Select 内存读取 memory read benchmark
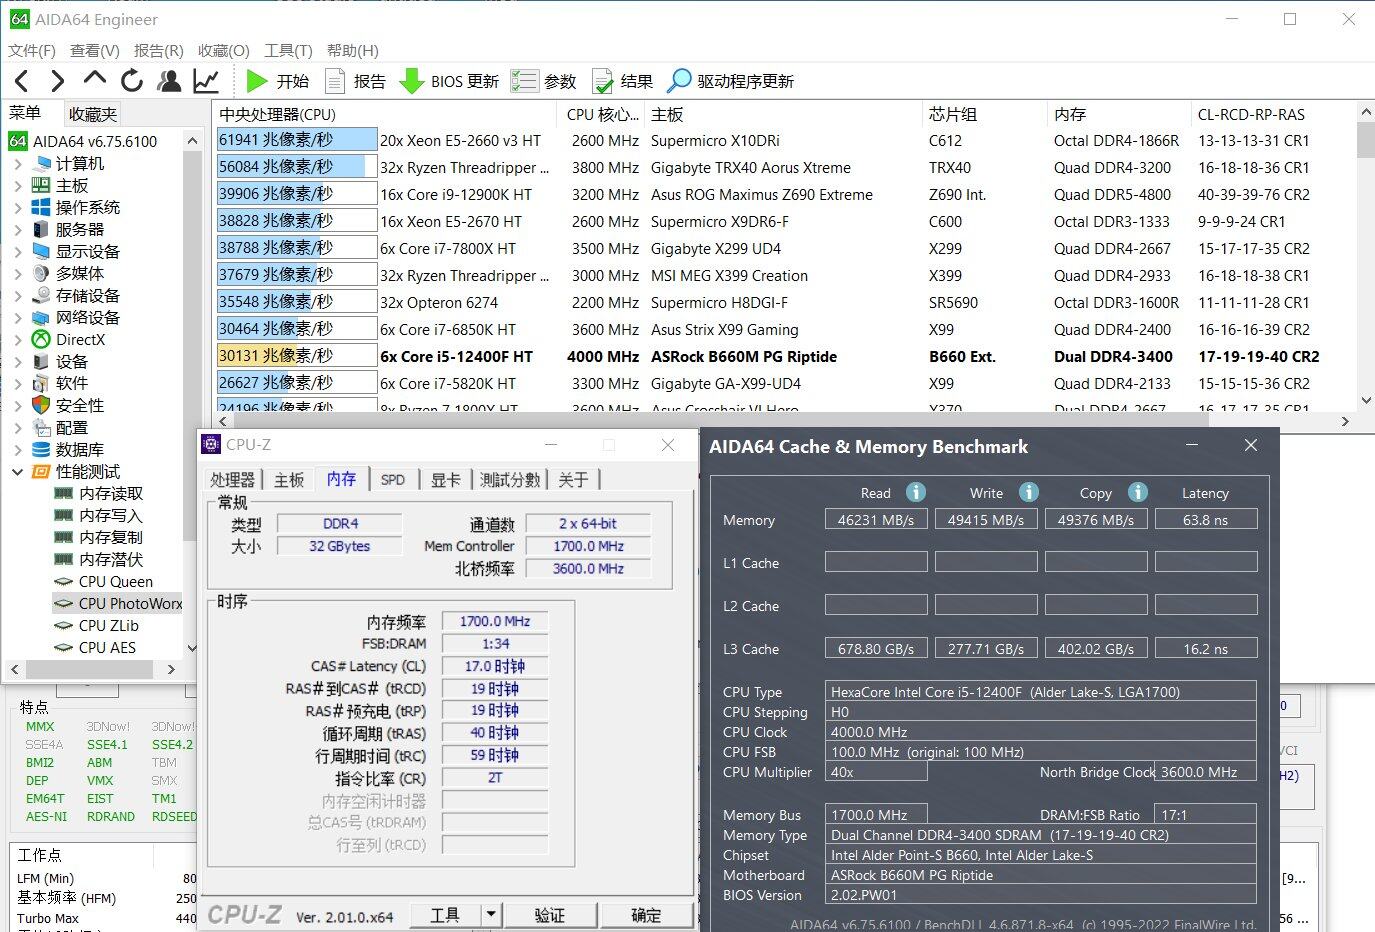The width and height of the screenshot is (1375, 932). click(111, 493)
